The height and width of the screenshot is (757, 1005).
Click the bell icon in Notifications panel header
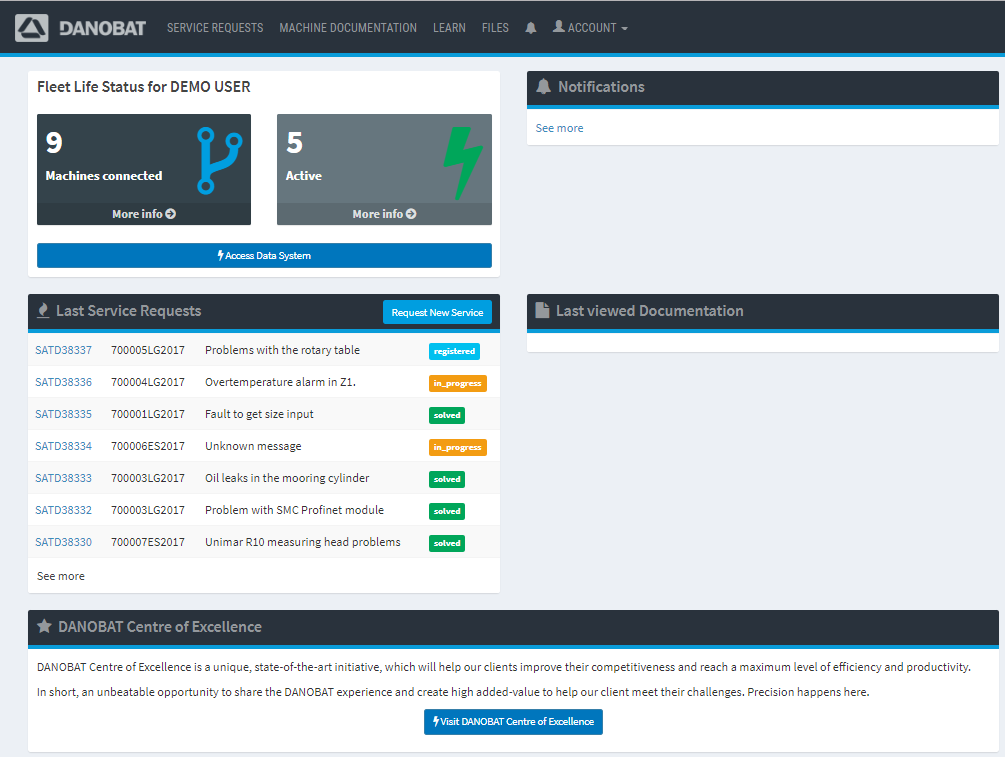(544, 87)
